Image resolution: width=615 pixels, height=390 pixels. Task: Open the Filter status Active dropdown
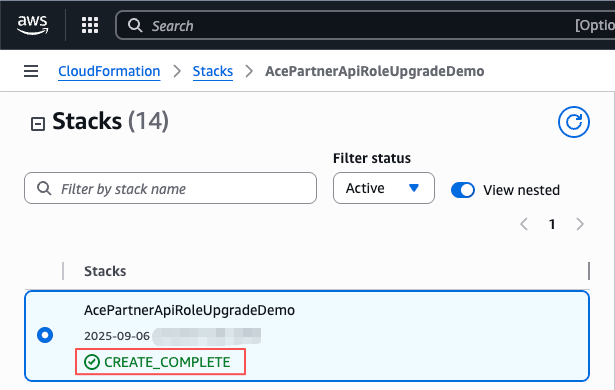point(384,188)
